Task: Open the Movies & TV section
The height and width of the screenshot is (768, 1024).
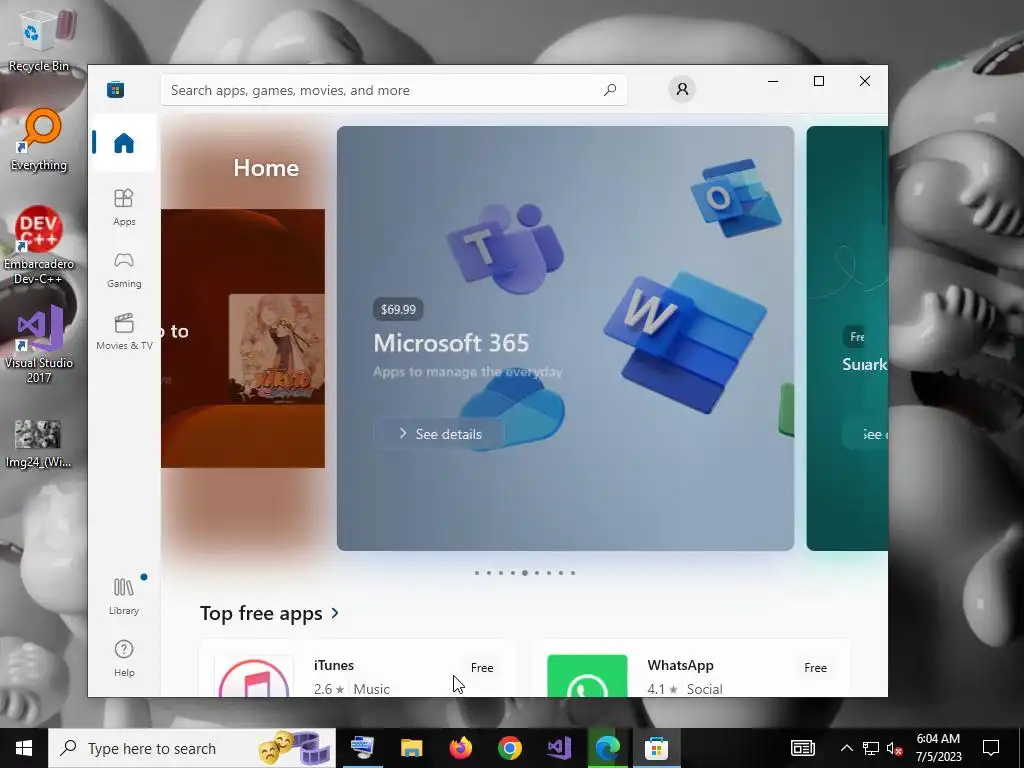Action: tap(124, 332)
